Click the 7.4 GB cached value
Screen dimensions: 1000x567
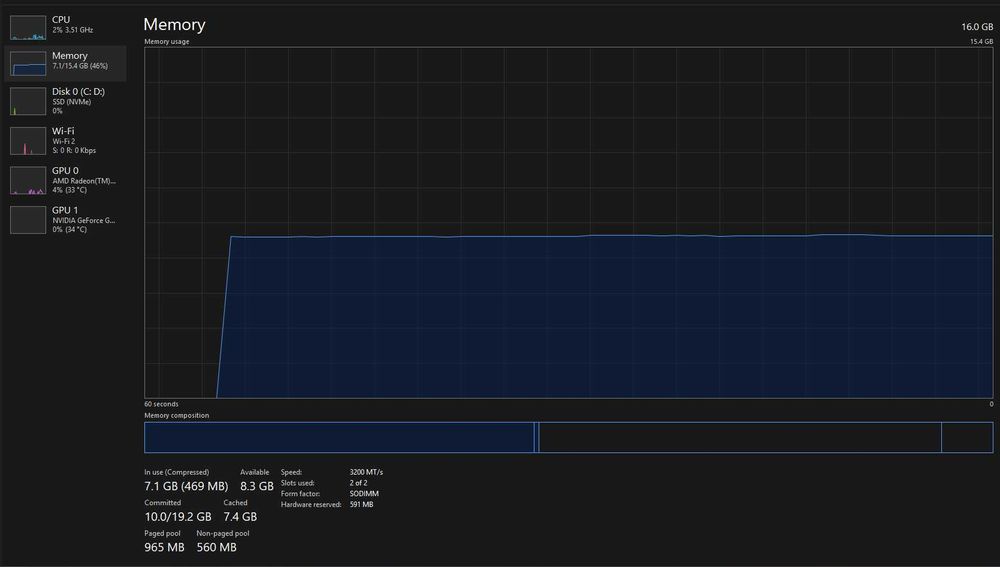(240, 517)
